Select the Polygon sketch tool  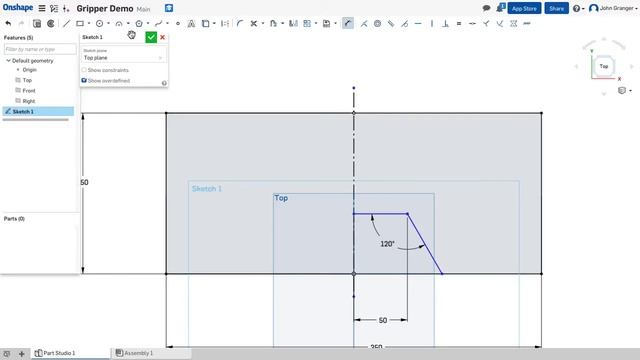click(x=139, y=24)
